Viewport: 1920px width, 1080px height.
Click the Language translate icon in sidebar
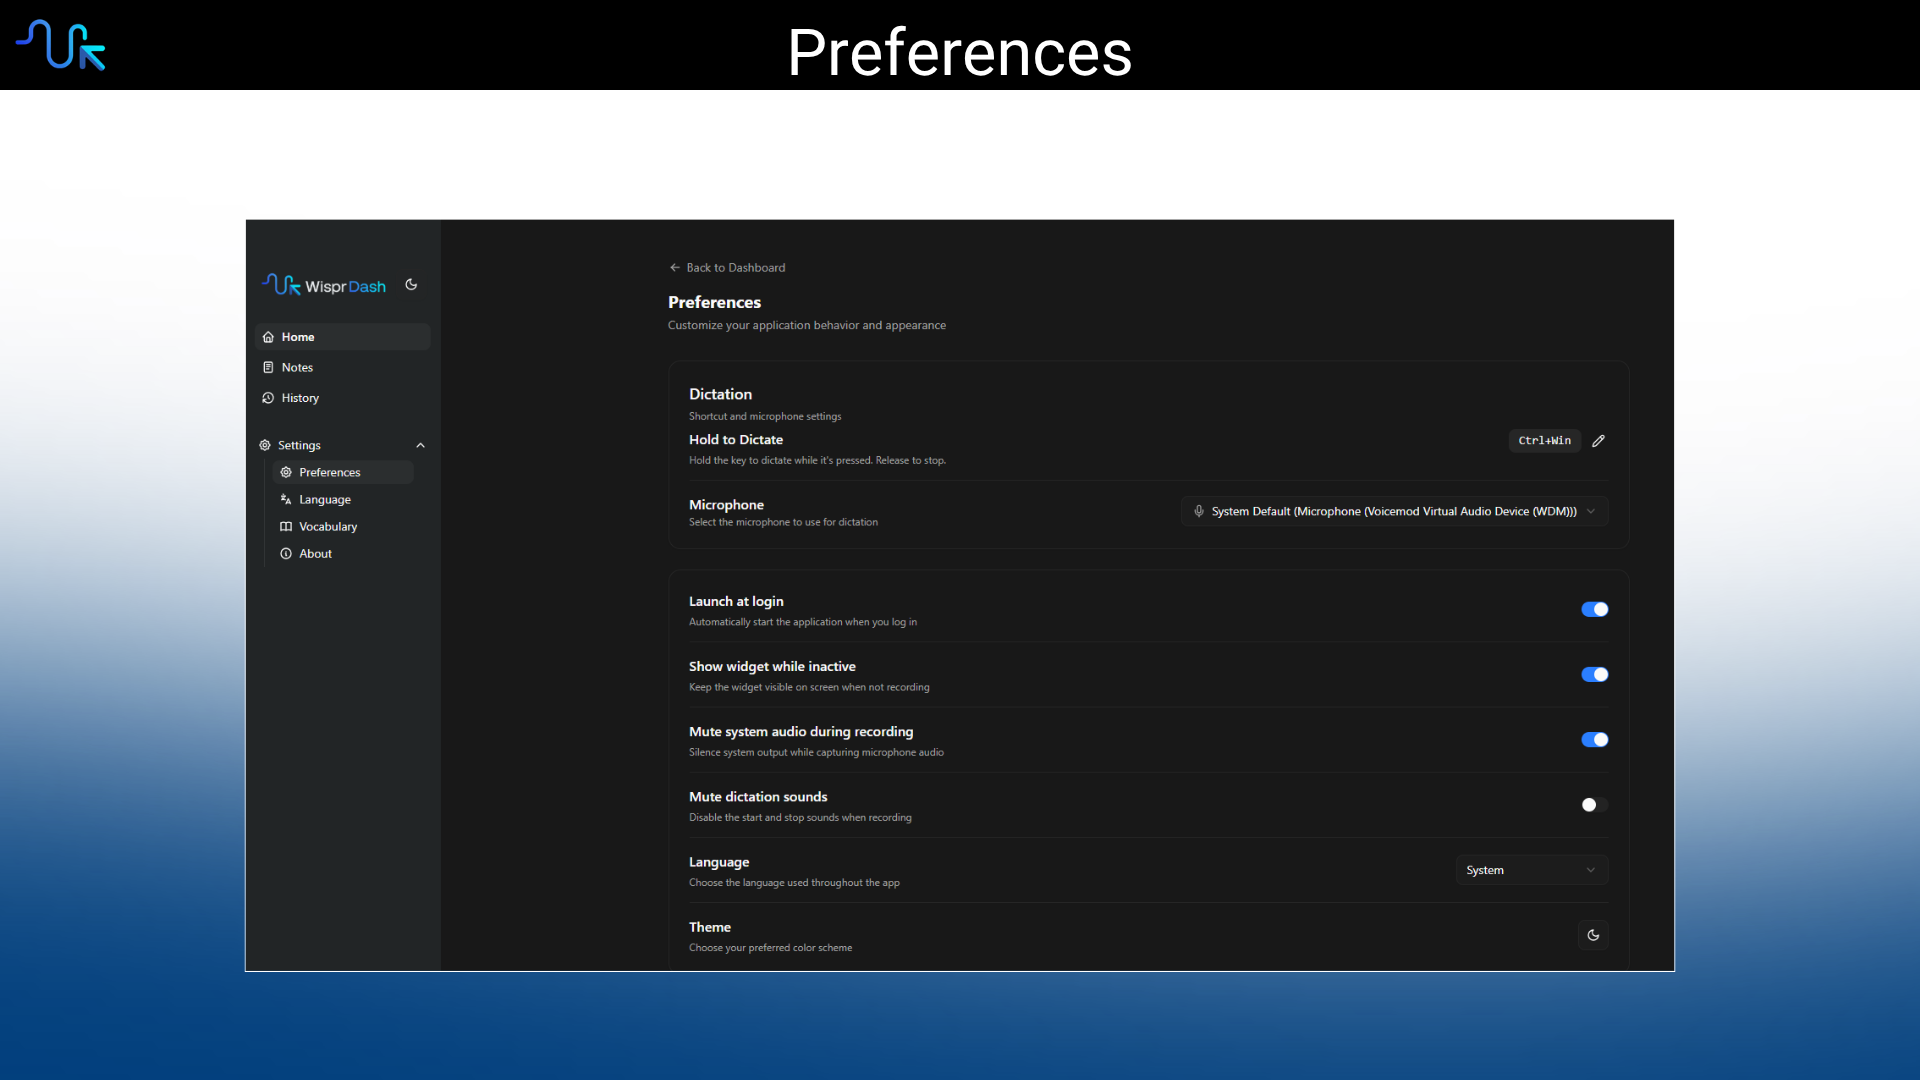click(x=286, y=499)
